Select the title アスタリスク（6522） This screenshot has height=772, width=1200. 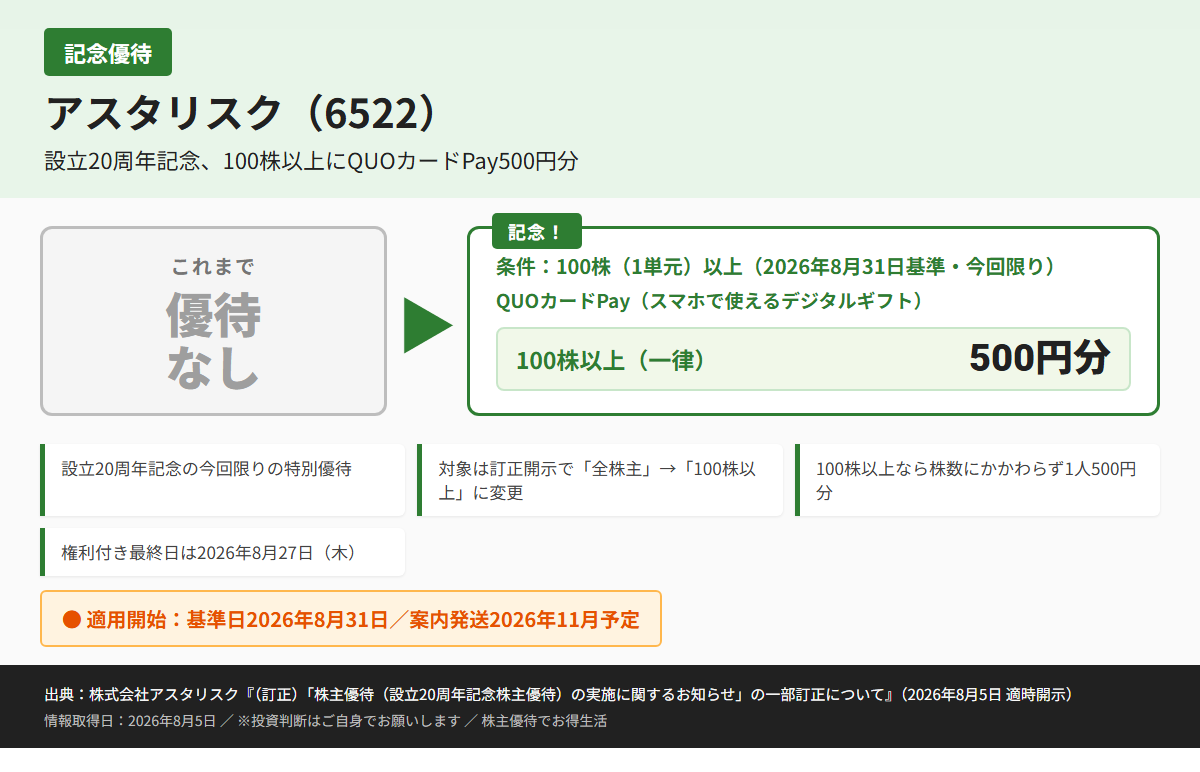(x=243, y=114)
